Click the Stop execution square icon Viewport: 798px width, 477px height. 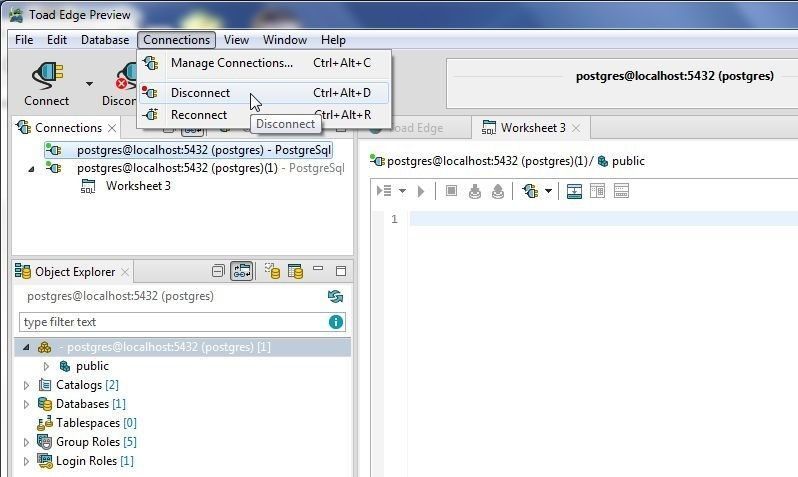(451, 191)
